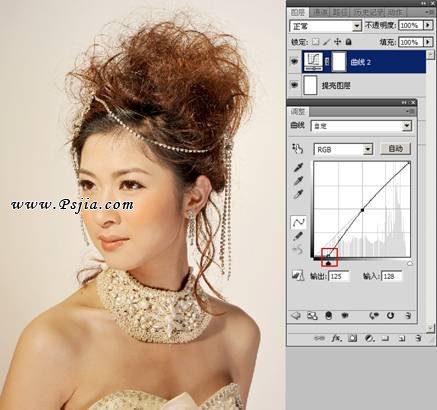Select the edit points curve tool

pos(298,222)
